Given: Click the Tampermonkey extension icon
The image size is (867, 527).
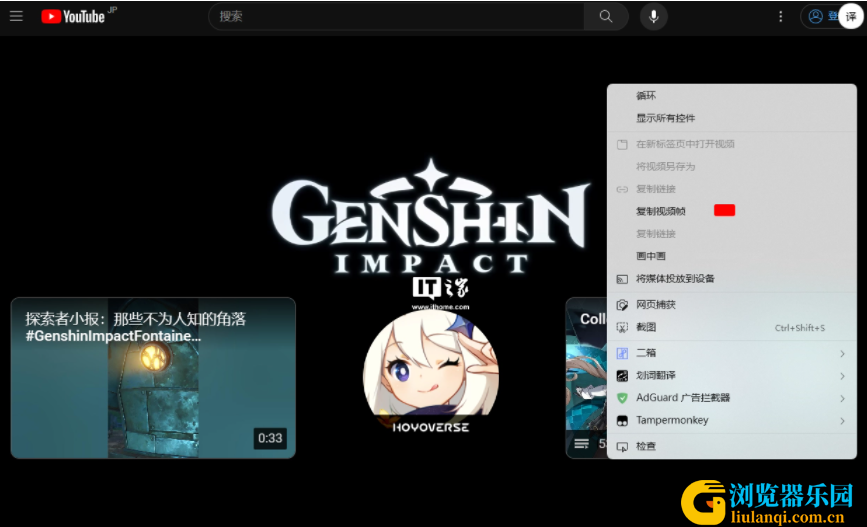Looking at the screenshot, I should [622, 421].
